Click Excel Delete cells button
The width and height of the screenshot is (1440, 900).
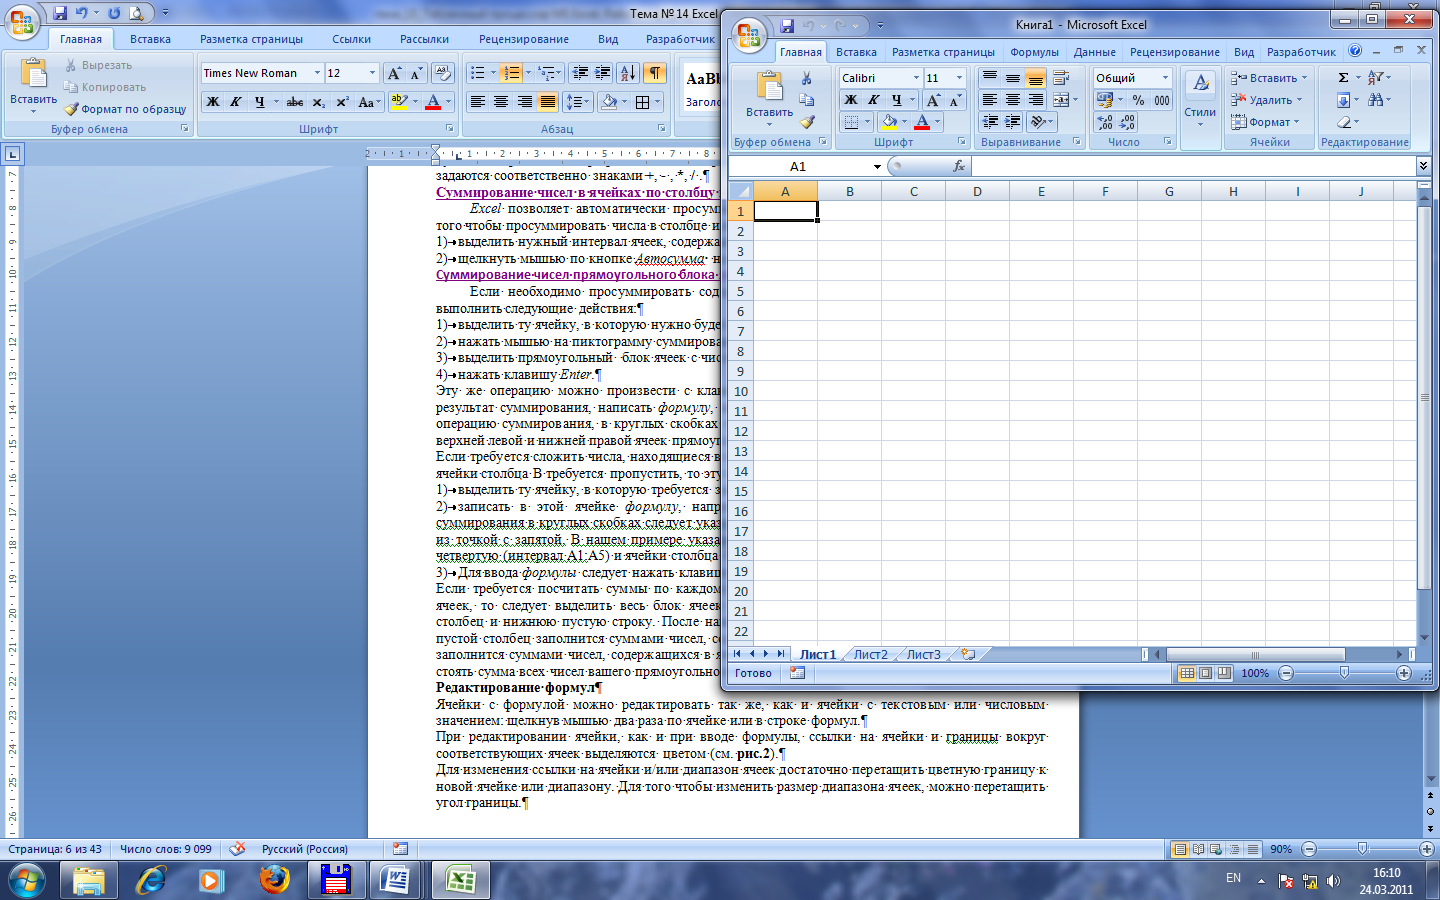coord(1266,100)
